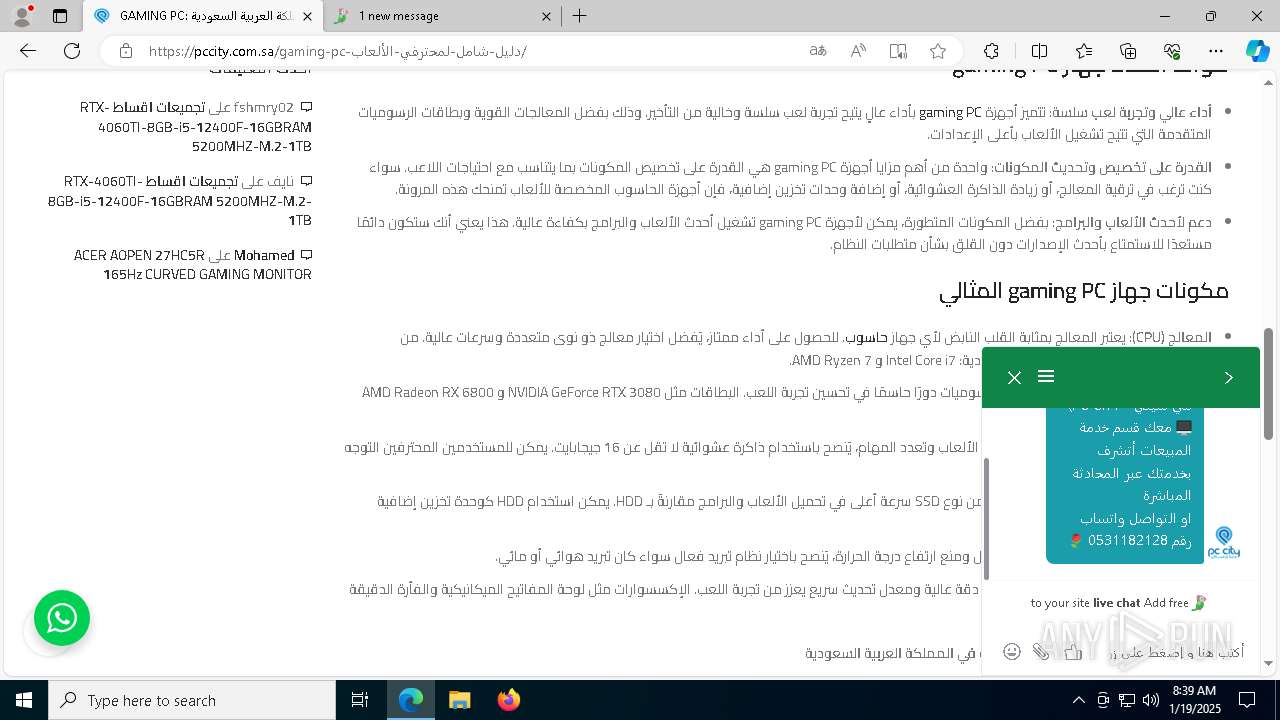Screen dimensions: 1280x720
Task: Select the heading مكونات جهاز gaming PC المثالي
Action: (x=1083, y=291)
